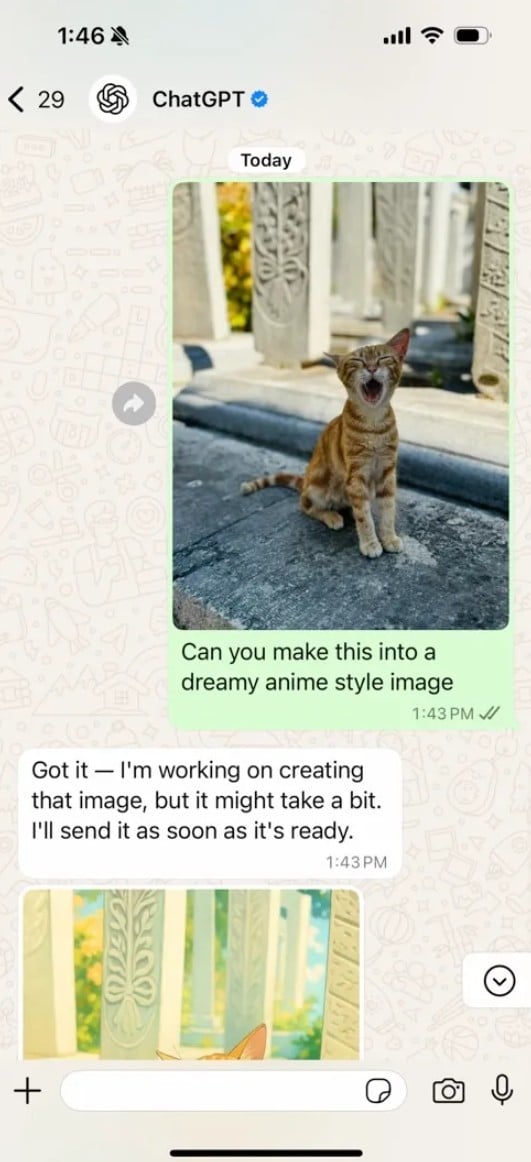
Task: Jump to latest with down chevron button
Action: [x=498, y=980]
